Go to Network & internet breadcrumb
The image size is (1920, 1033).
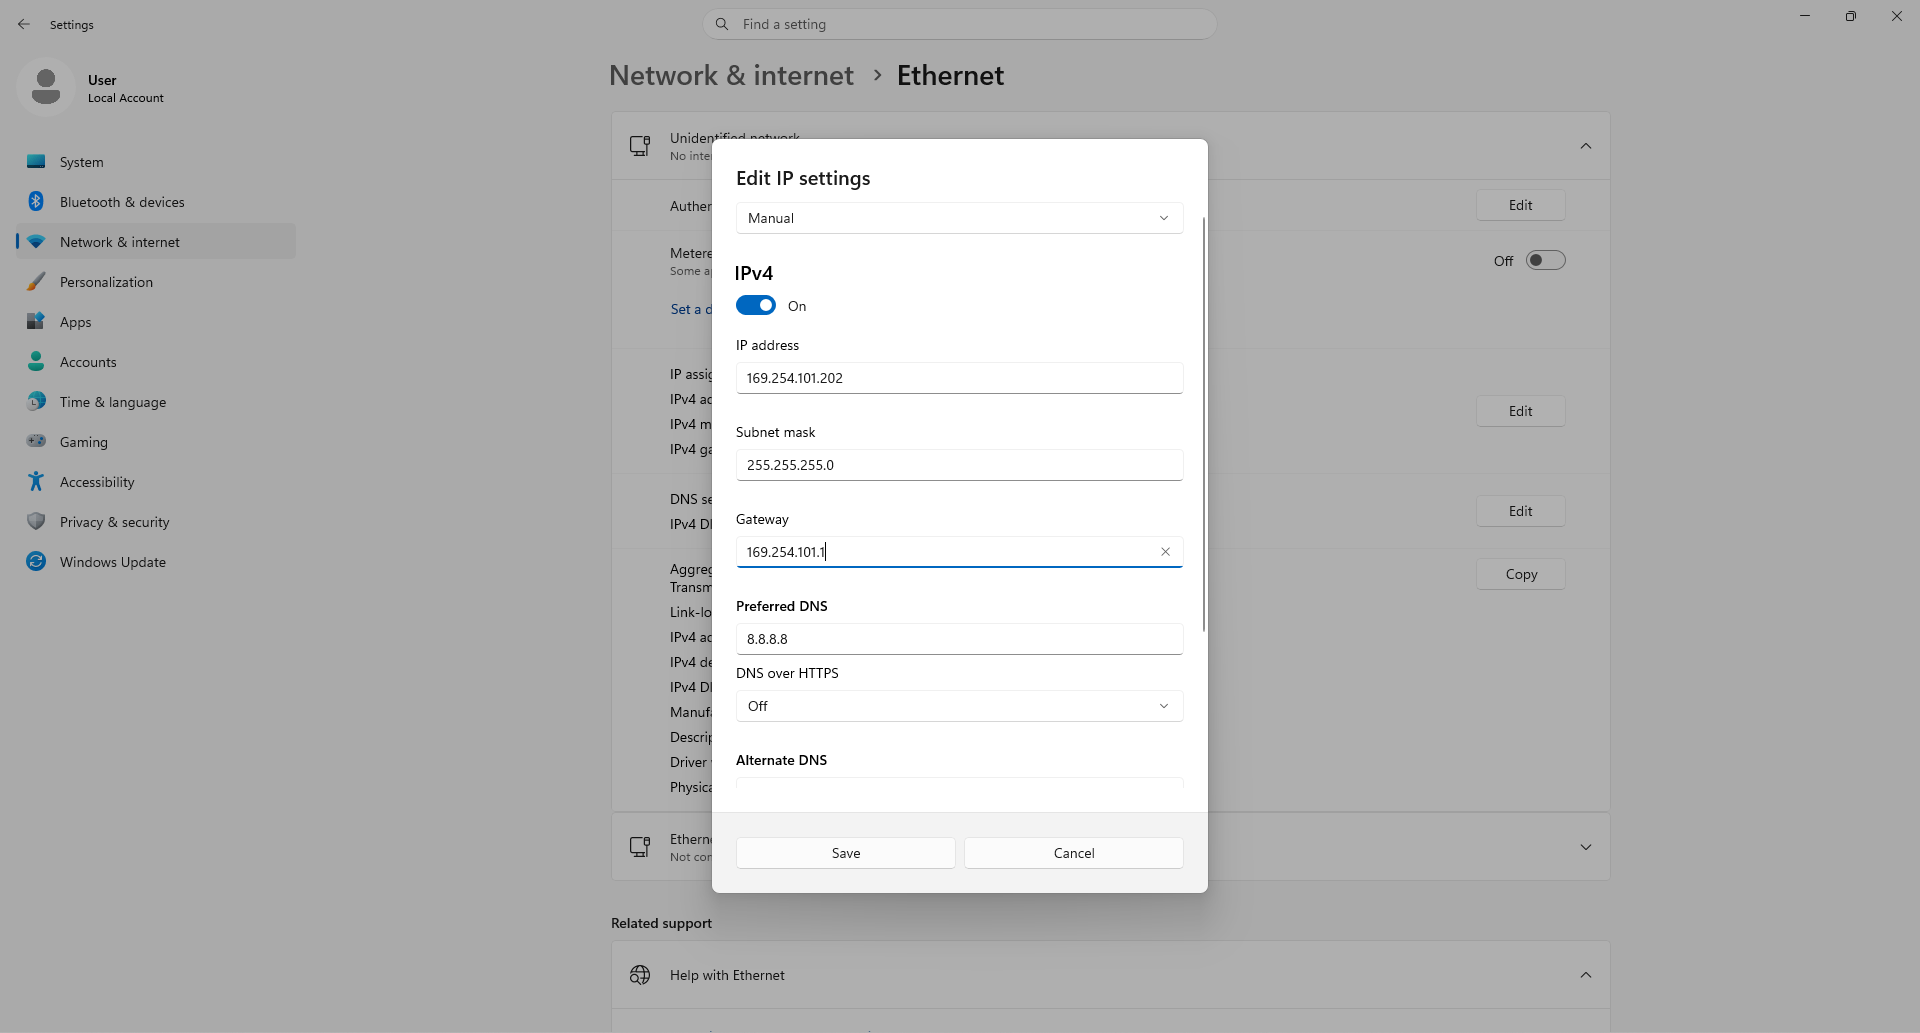click(731, 76)
